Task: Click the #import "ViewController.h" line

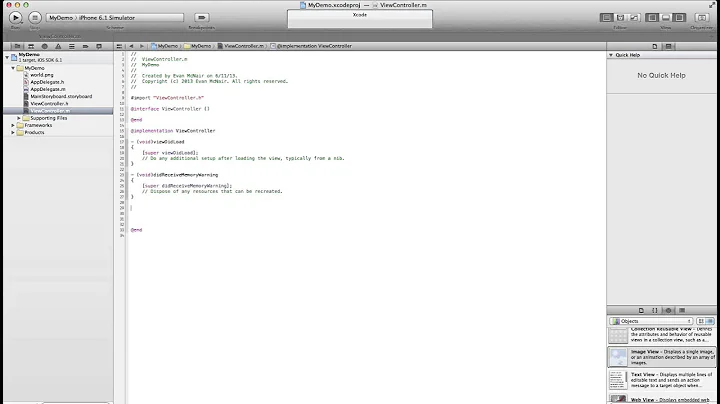Action: pos(167,98)
